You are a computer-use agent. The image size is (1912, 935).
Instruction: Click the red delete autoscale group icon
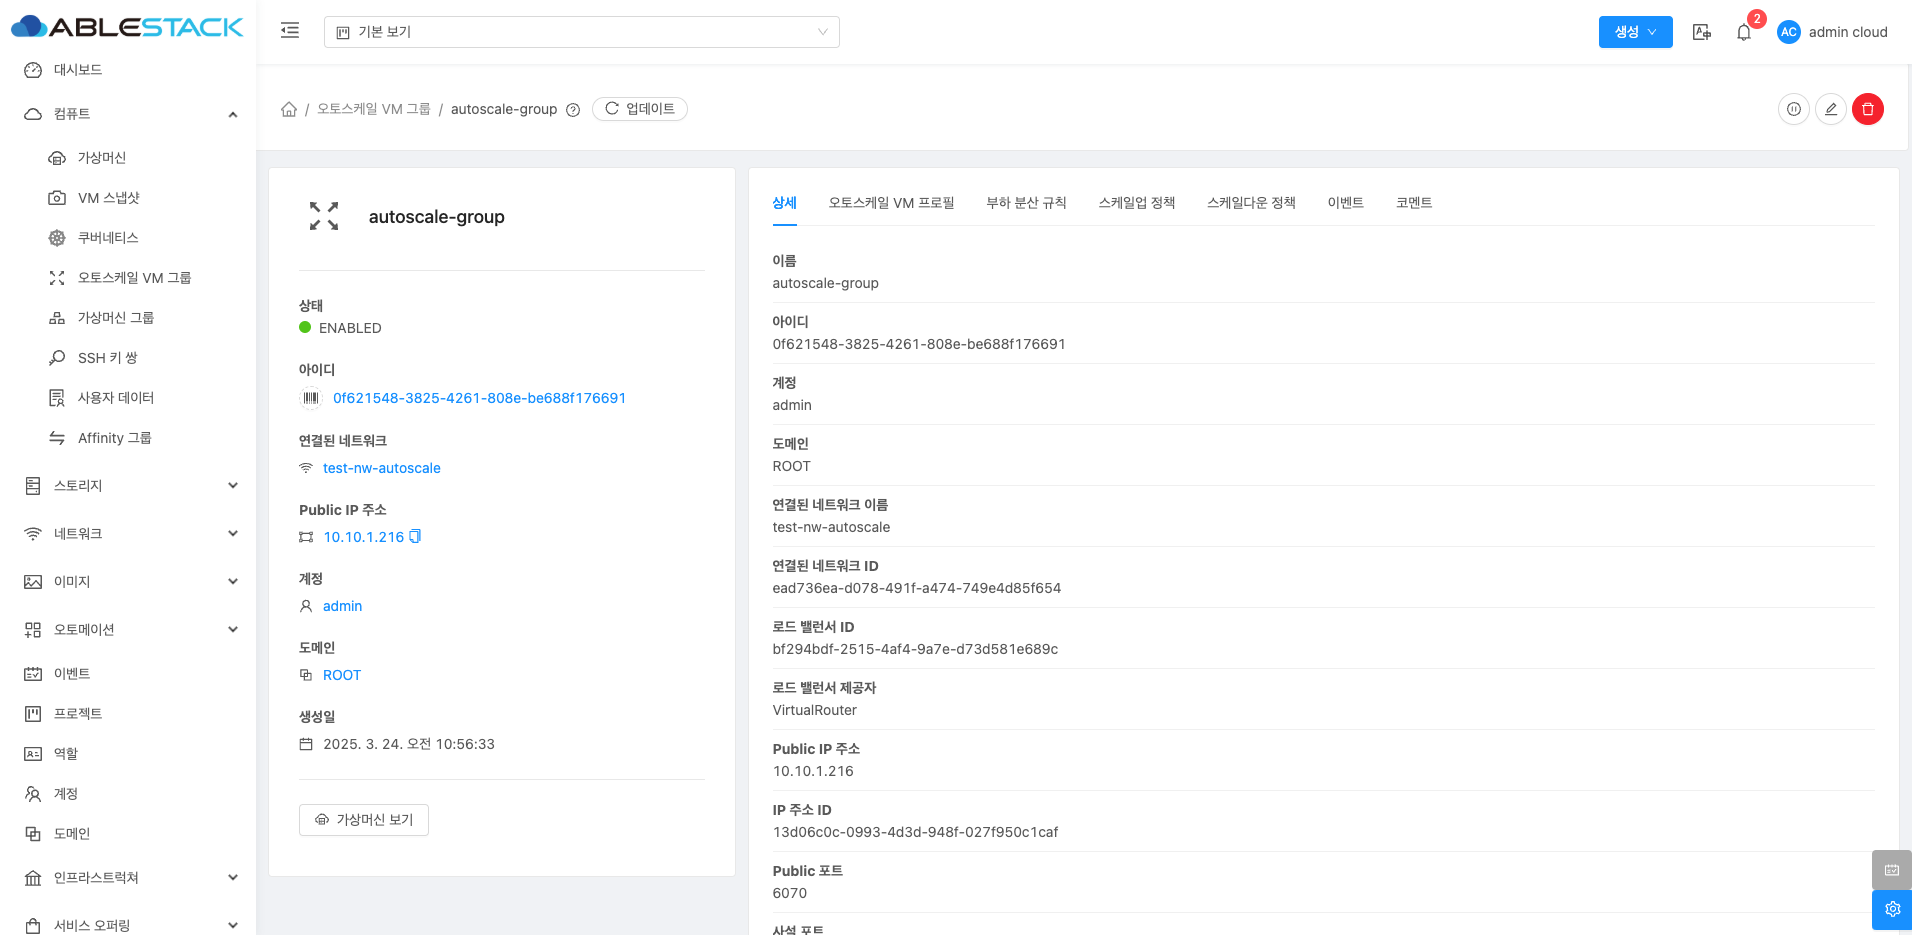[1867, 109]
